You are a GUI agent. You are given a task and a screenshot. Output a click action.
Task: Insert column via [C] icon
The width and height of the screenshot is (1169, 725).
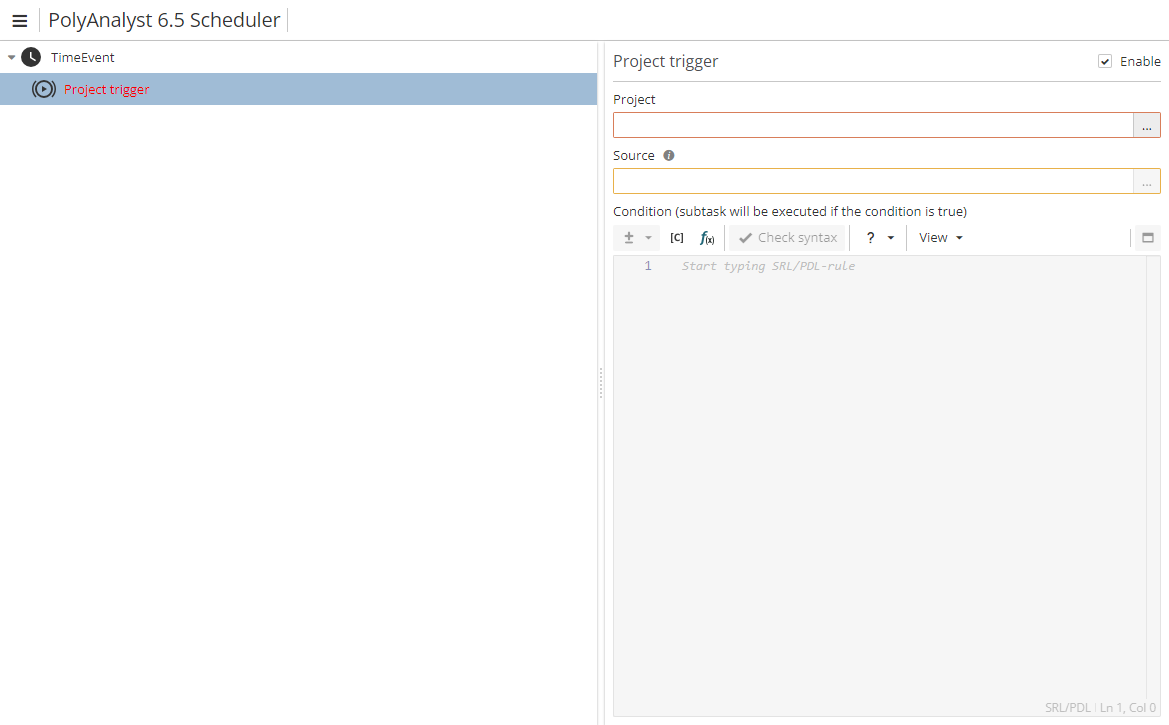pyautogui.click(x=677, y=238)
